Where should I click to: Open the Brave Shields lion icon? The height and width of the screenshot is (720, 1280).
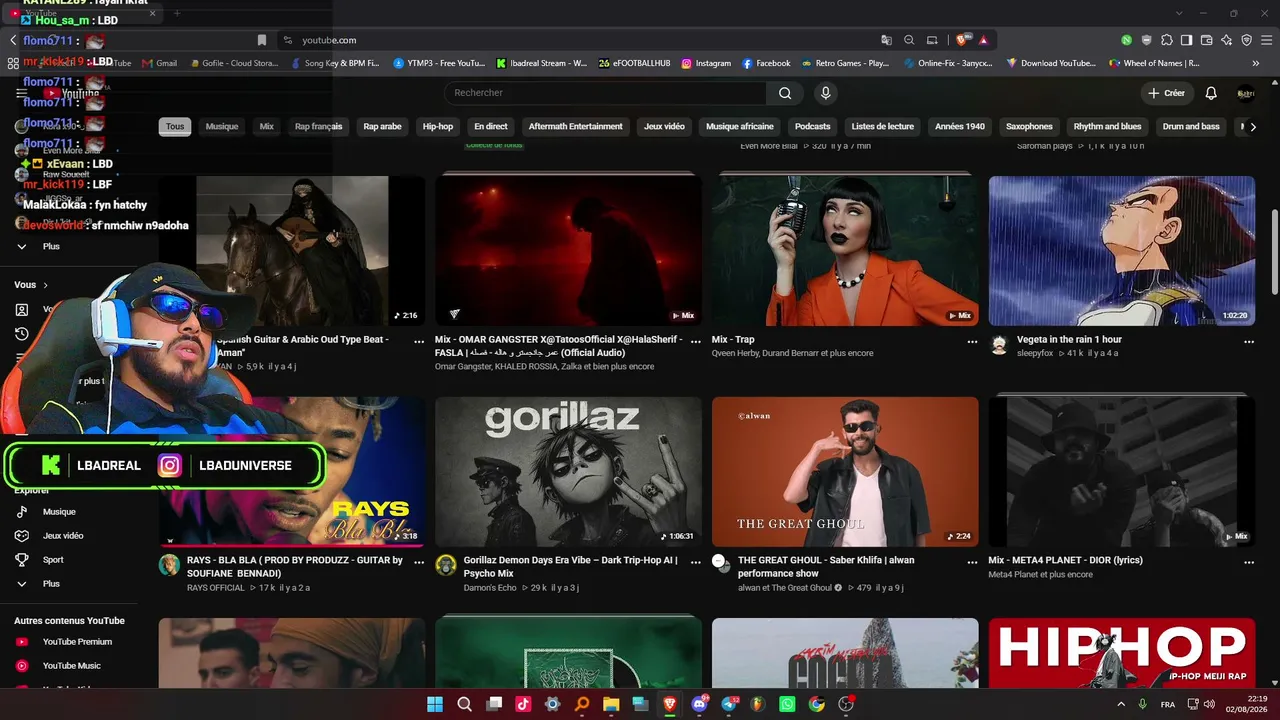962,40
